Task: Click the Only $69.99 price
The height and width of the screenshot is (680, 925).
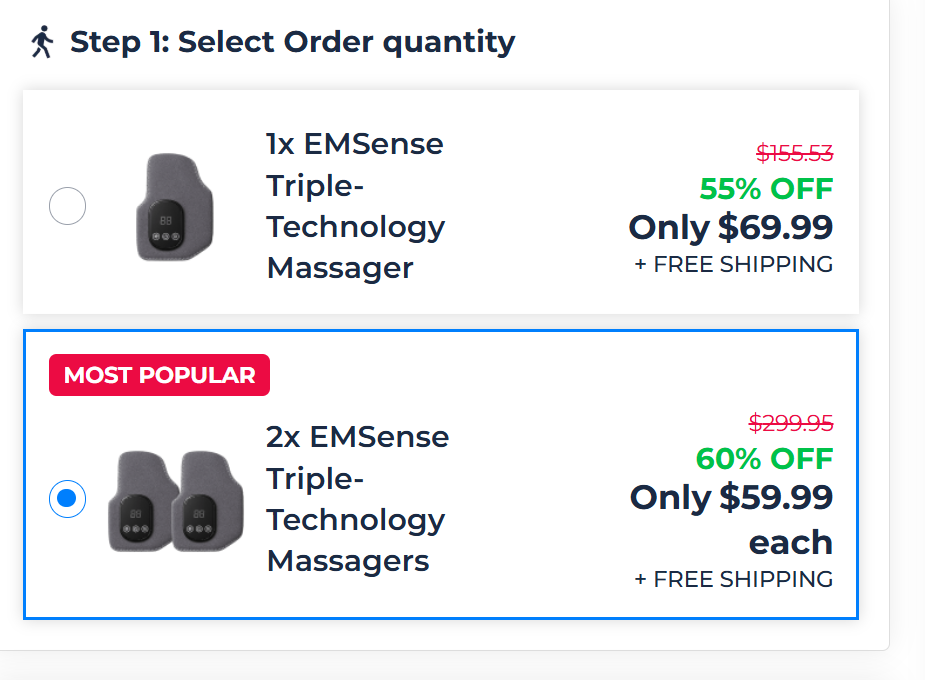Action: point(730,227)
